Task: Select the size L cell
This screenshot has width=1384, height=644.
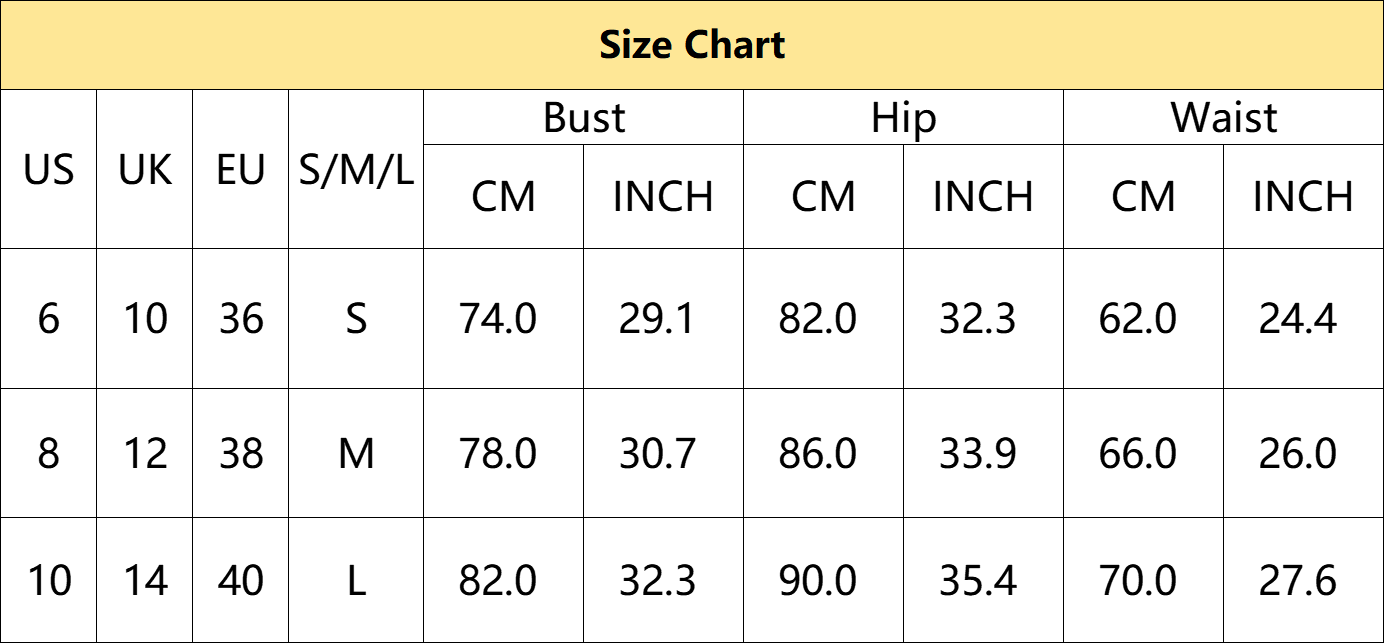Action: coord(356,581)
